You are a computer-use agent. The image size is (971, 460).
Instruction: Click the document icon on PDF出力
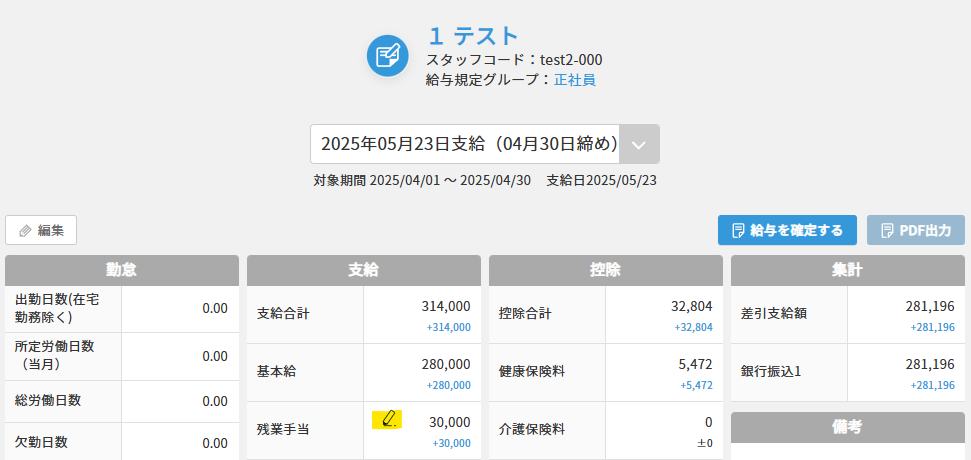pyautogui.click(x=886, y=230)
